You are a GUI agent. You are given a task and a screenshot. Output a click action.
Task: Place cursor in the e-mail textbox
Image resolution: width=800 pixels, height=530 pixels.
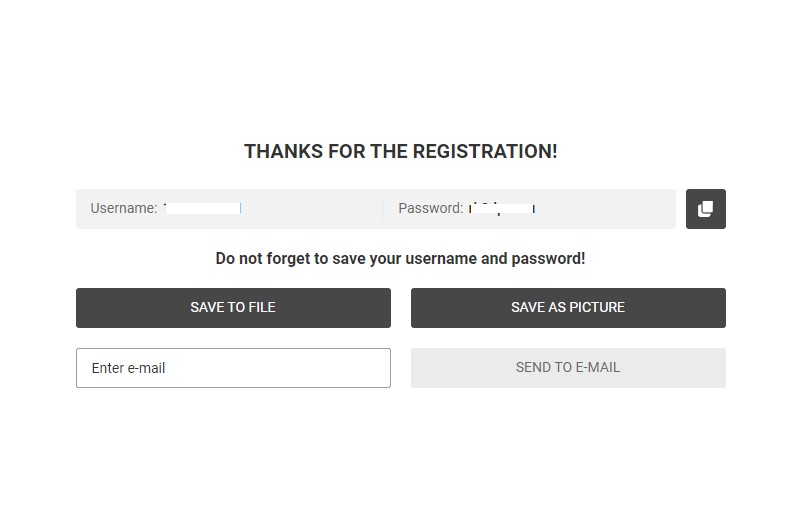(233, 368)
